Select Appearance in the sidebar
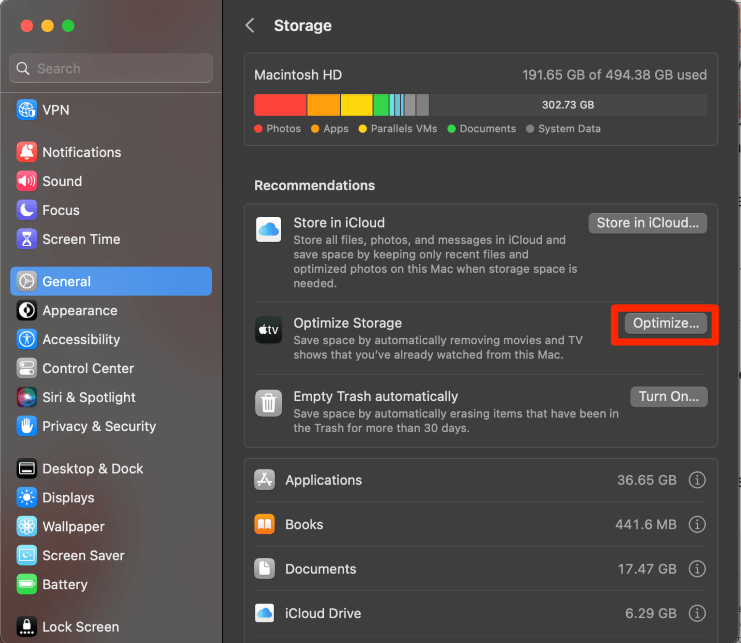 pos(79,311)
